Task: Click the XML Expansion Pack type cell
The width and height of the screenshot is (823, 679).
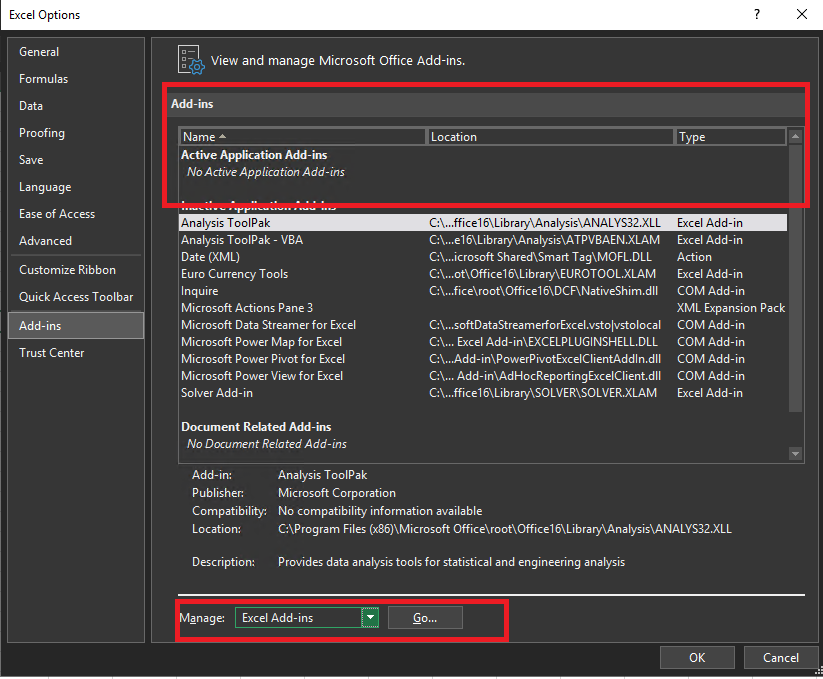Action: [731, 308]
